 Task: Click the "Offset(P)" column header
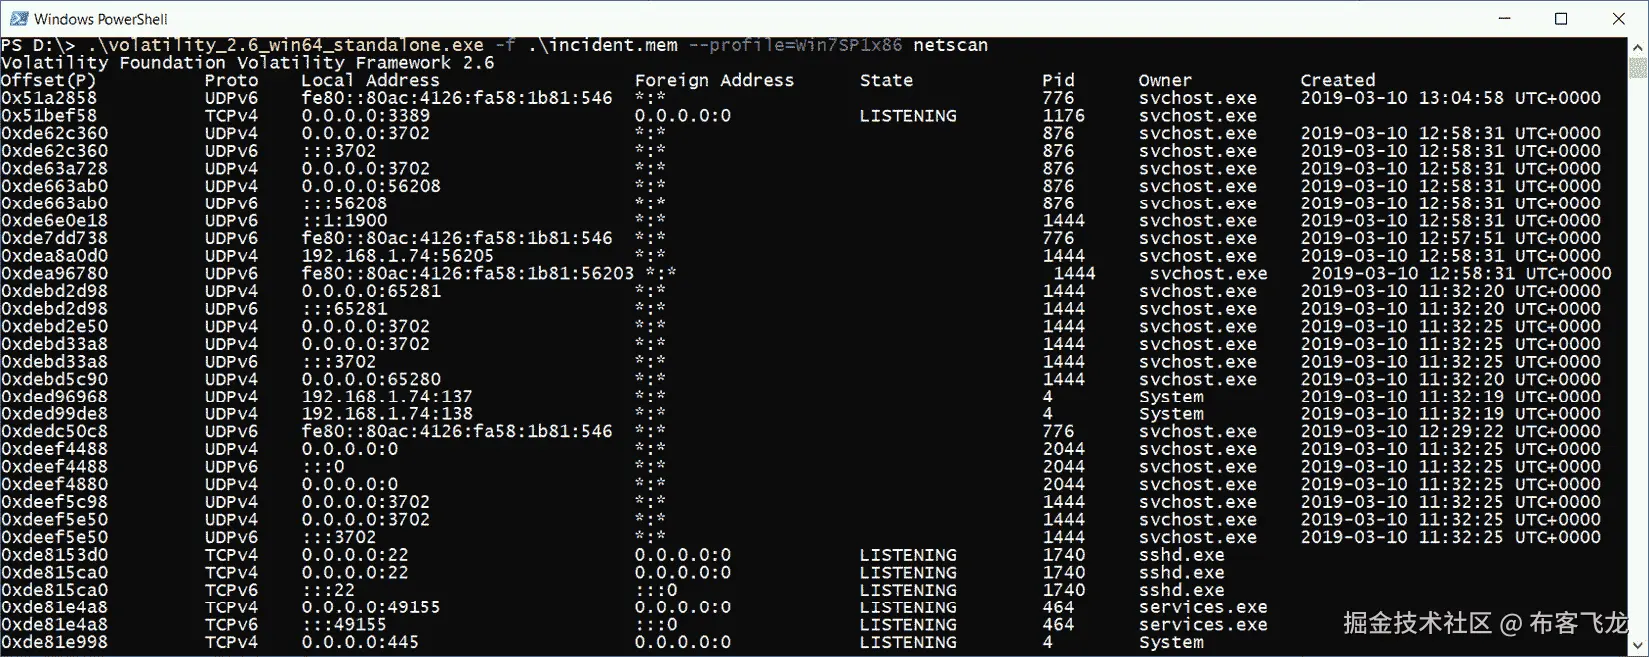48,80
